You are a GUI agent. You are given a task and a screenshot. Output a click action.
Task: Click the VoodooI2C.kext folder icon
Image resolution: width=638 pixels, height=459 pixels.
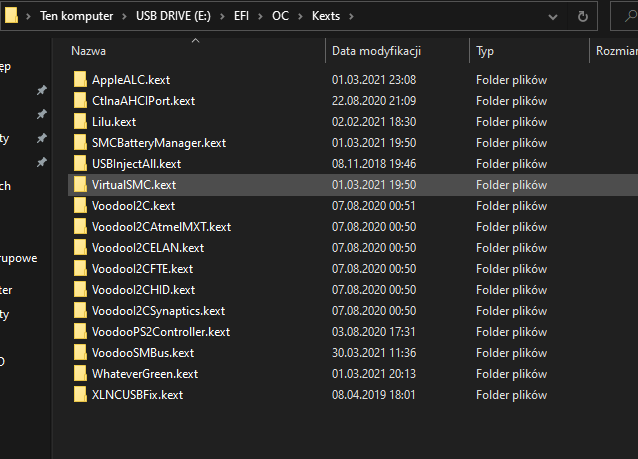pyautogui.click(x=80, y=205)
